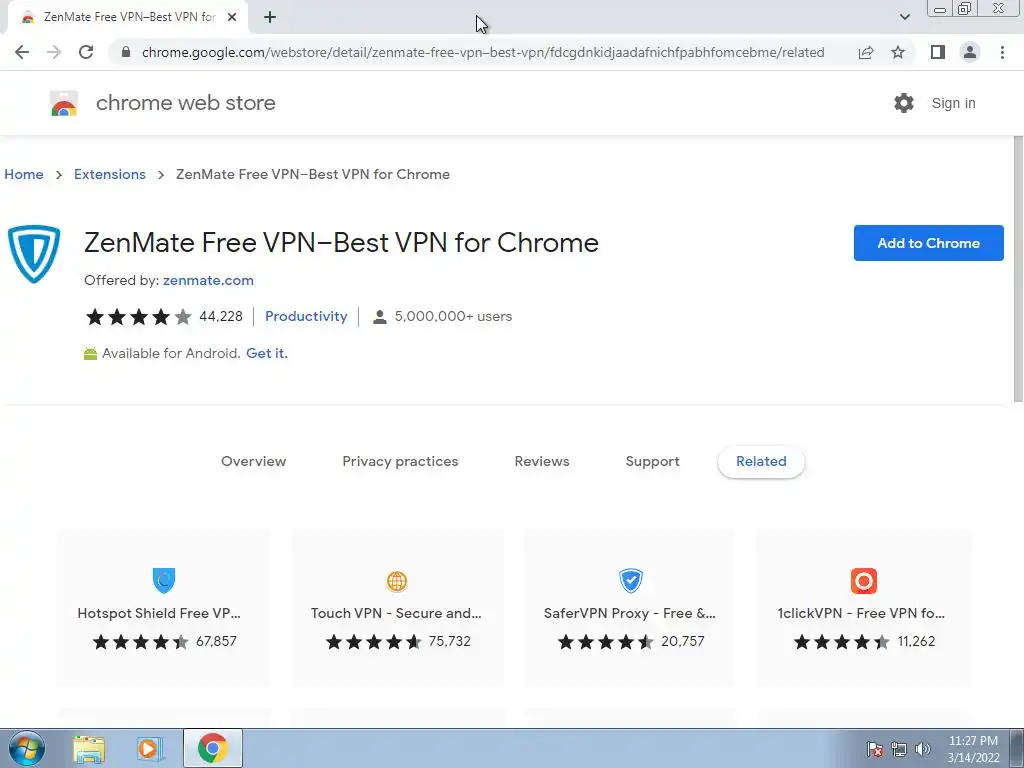Screen dimensions: 1024x768
Task: Open the Productivity category link
Action: click(306, 316)
